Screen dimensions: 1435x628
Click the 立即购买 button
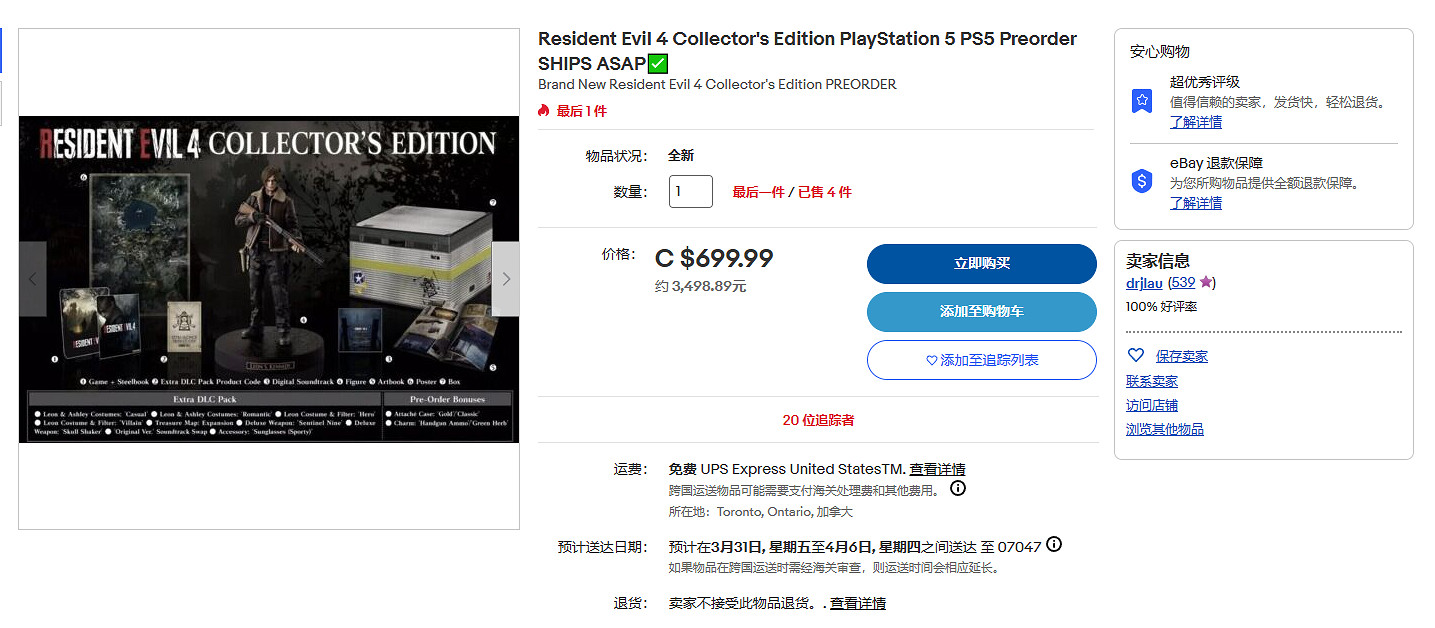click(981, 264)
